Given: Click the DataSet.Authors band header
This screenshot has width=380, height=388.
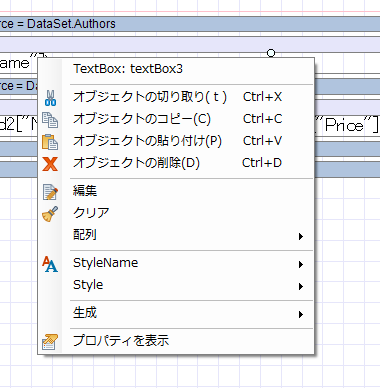Looking at the screenshot, I should pyautogui.click(x=190, y=24).
